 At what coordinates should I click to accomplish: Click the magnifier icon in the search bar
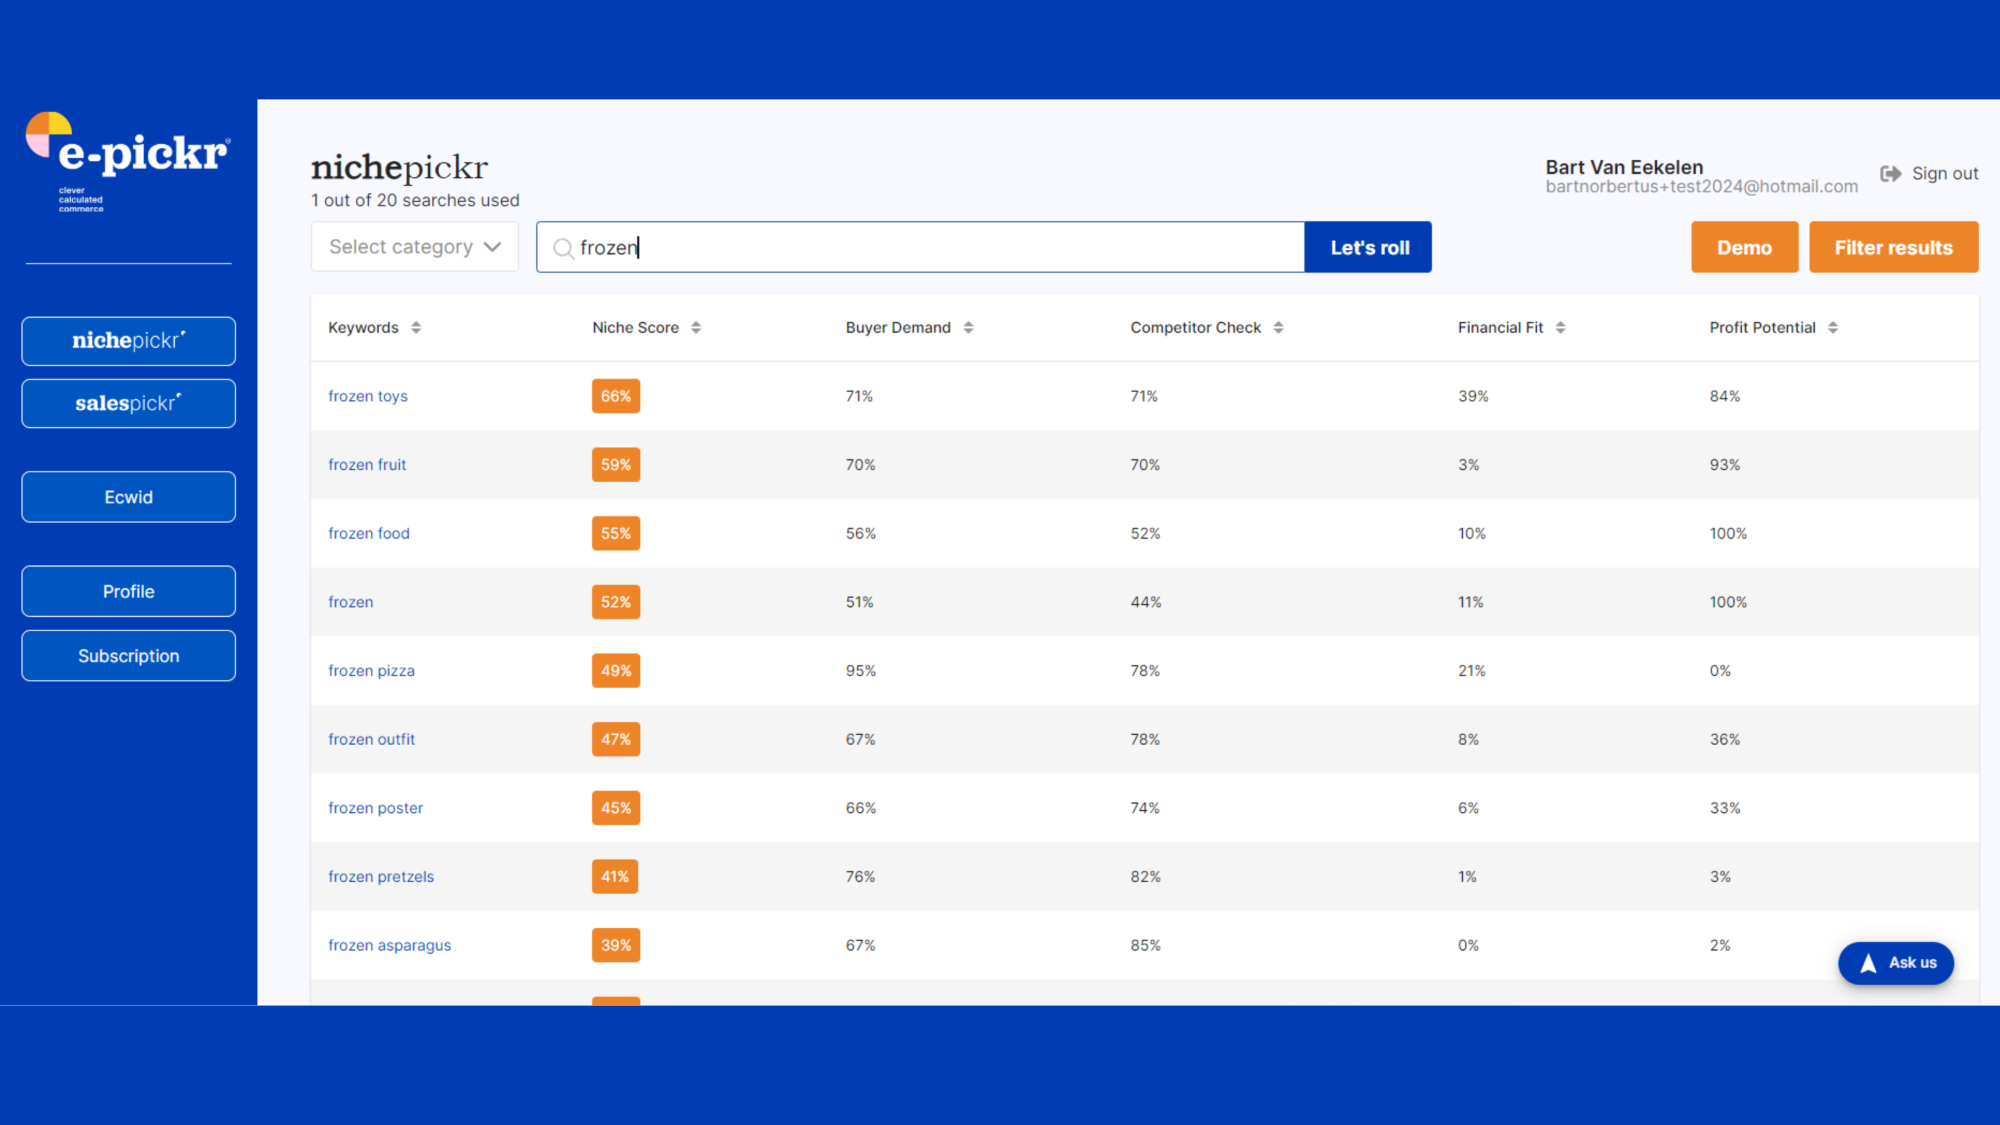pyautogui.click(x=562, y=247)
